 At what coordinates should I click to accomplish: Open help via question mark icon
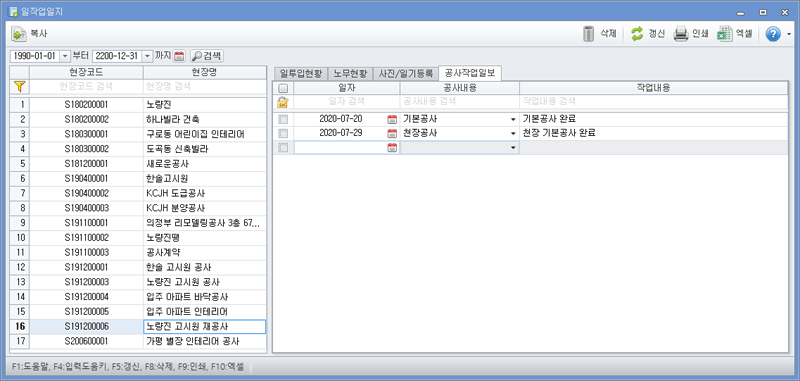pyautogui.click(x=773, y=34)
